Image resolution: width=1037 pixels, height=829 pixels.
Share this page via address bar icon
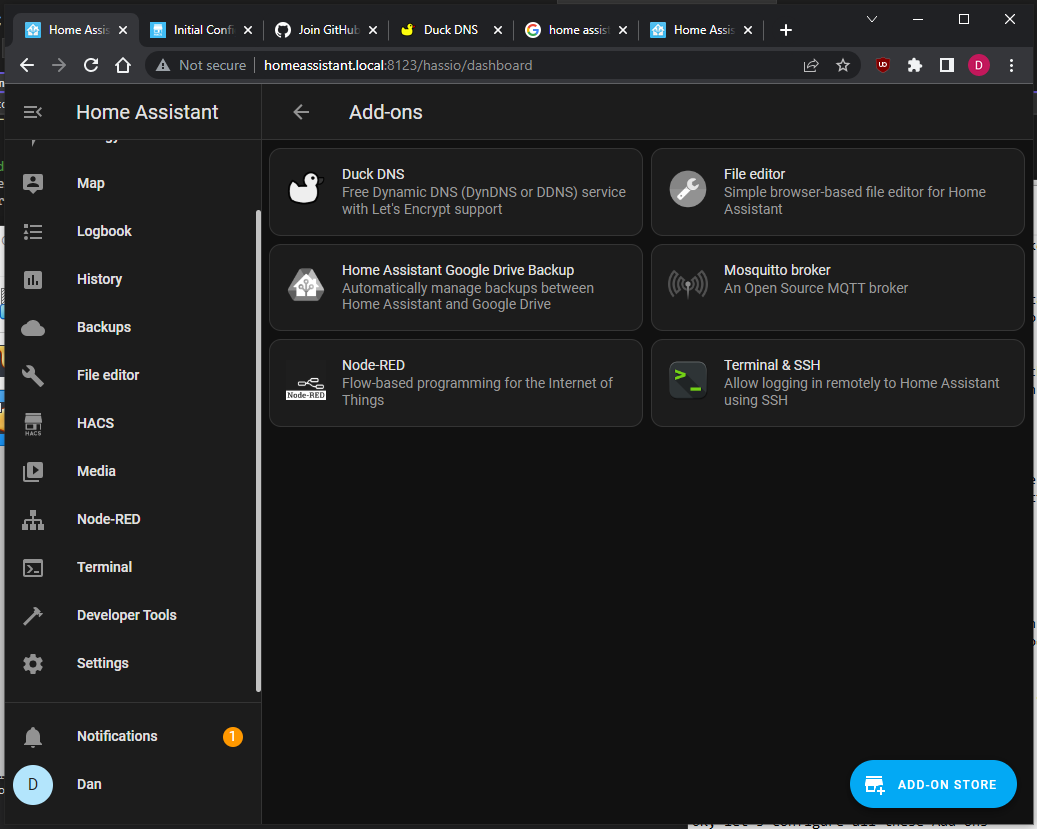coord(811,65)
